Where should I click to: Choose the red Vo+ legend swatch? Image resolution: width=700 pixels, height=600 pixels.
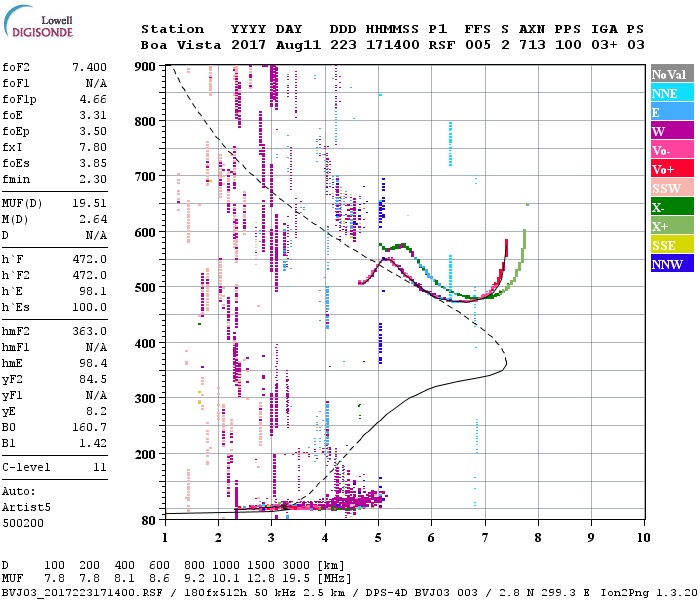click(x=671, y=169)
